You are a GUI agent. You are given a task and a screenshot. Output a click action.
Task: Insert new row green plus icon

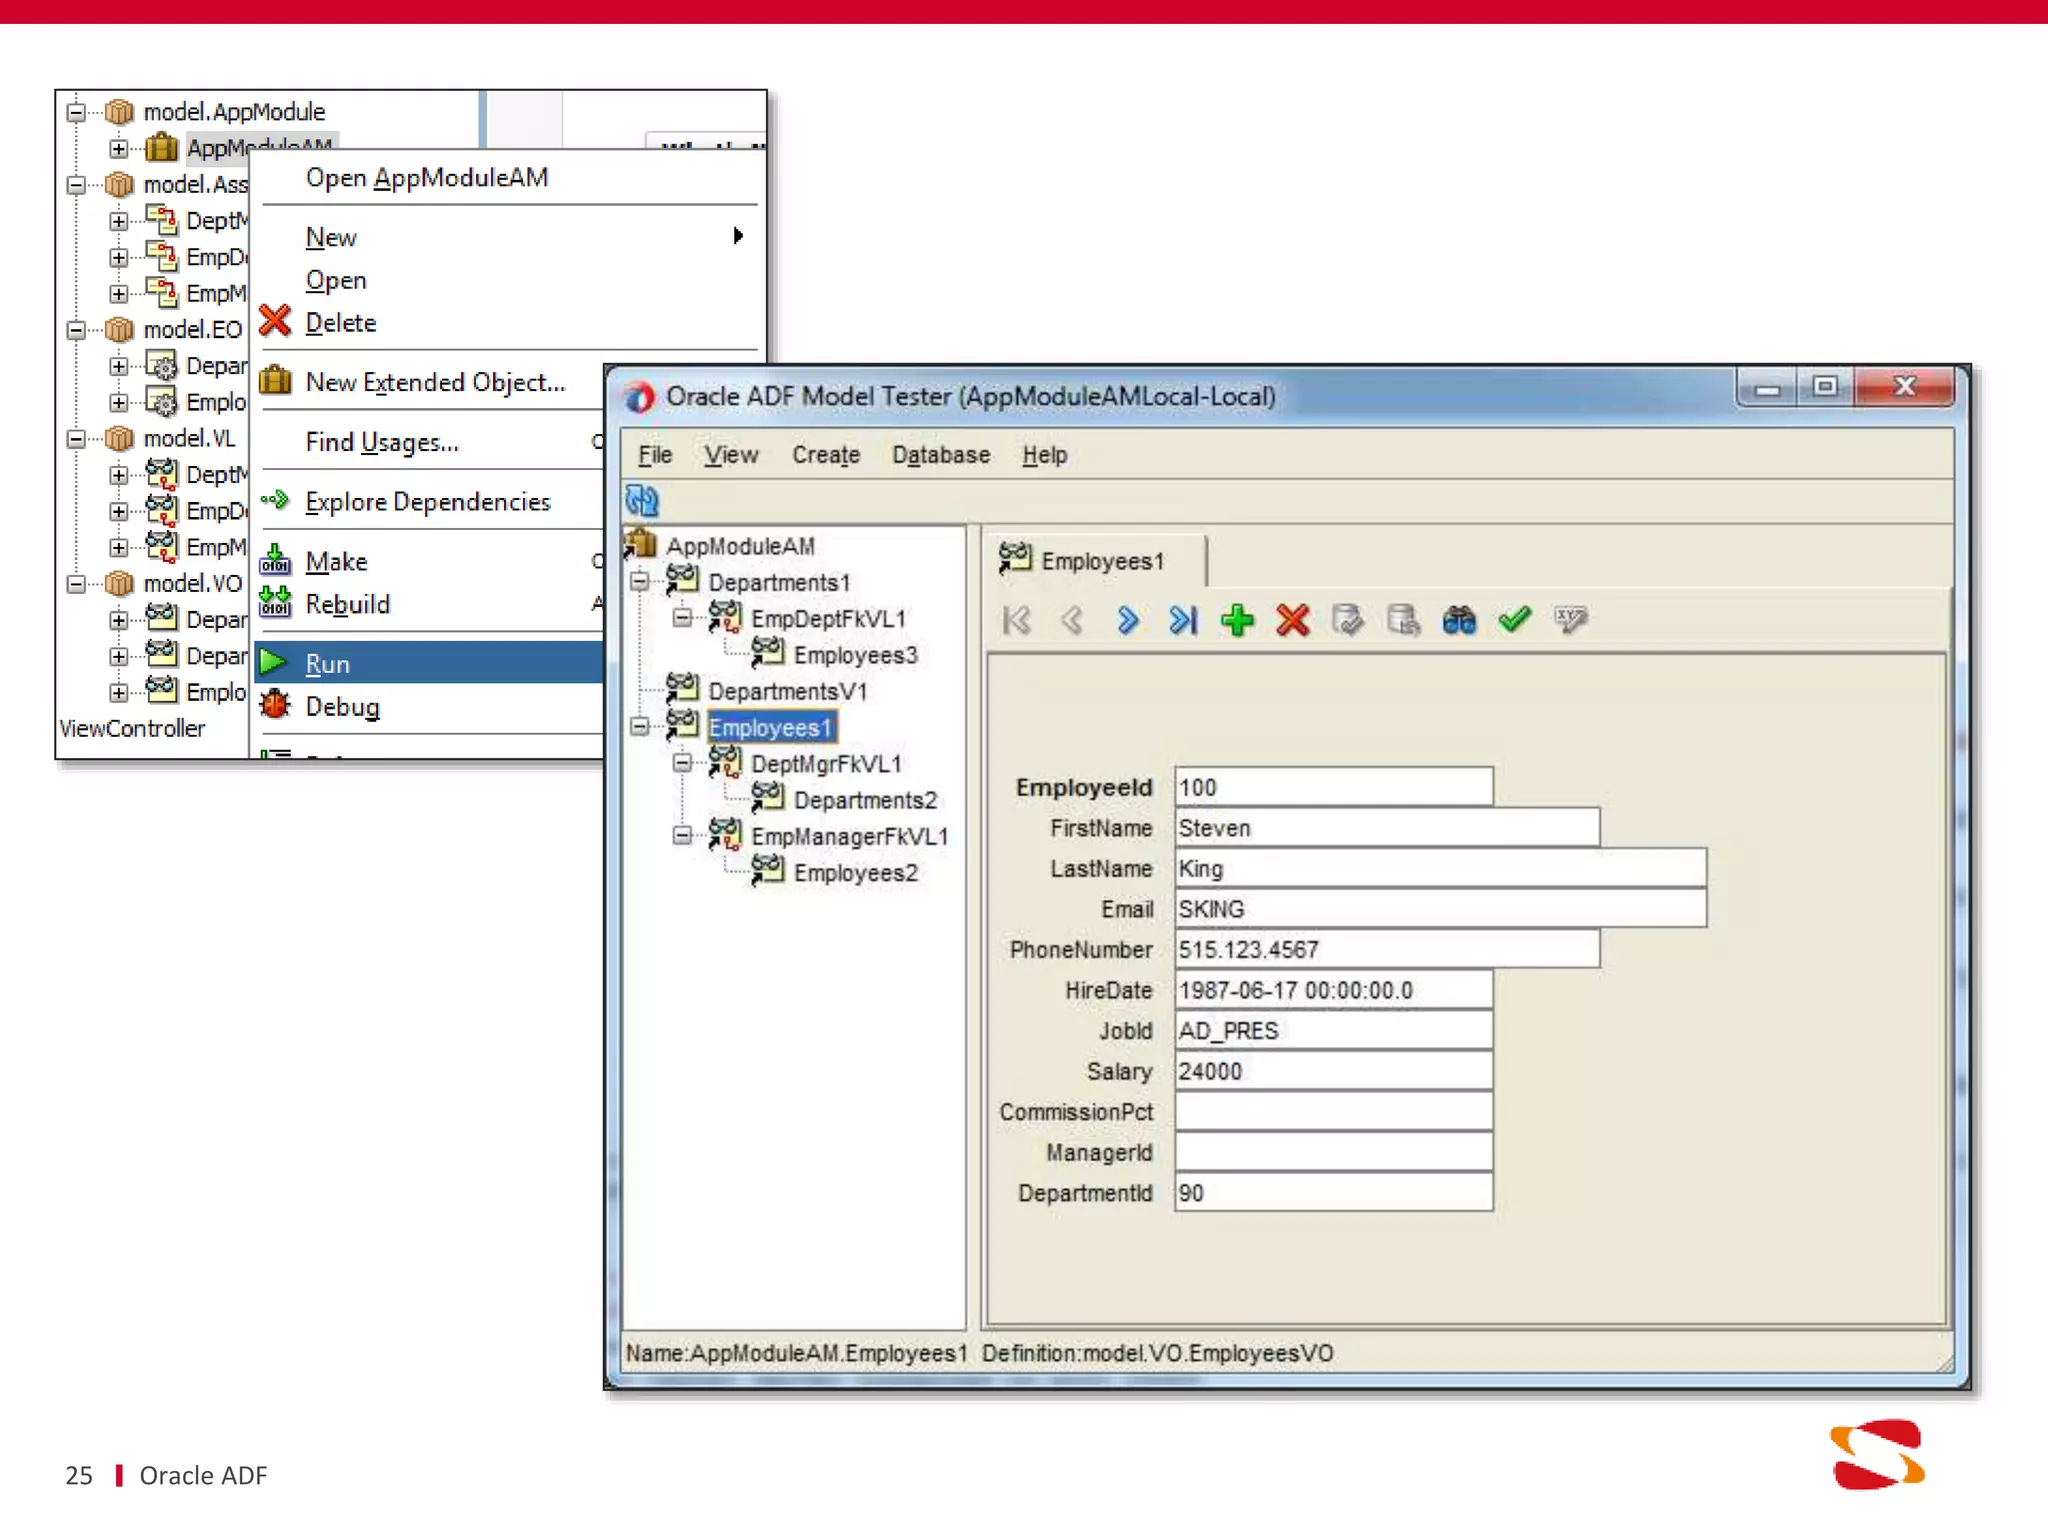point(1238,621)
